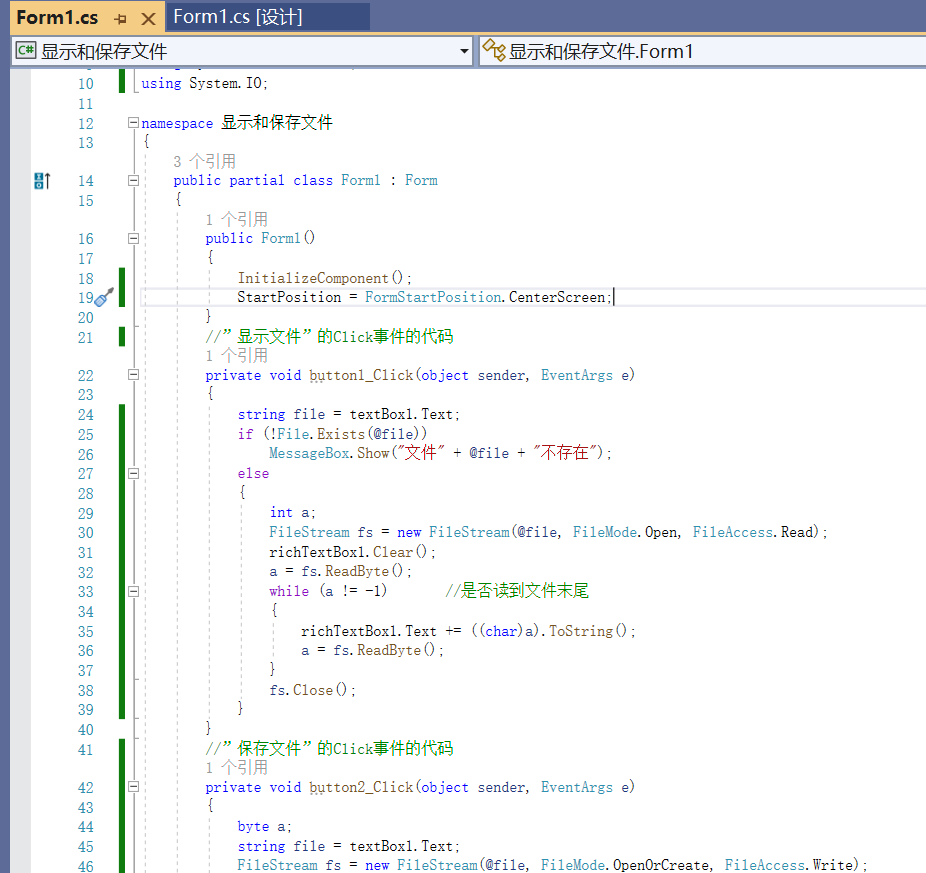Open the screwdriver quick actions icon
This screenshot has height=873, width=926.
coord(103,297)
